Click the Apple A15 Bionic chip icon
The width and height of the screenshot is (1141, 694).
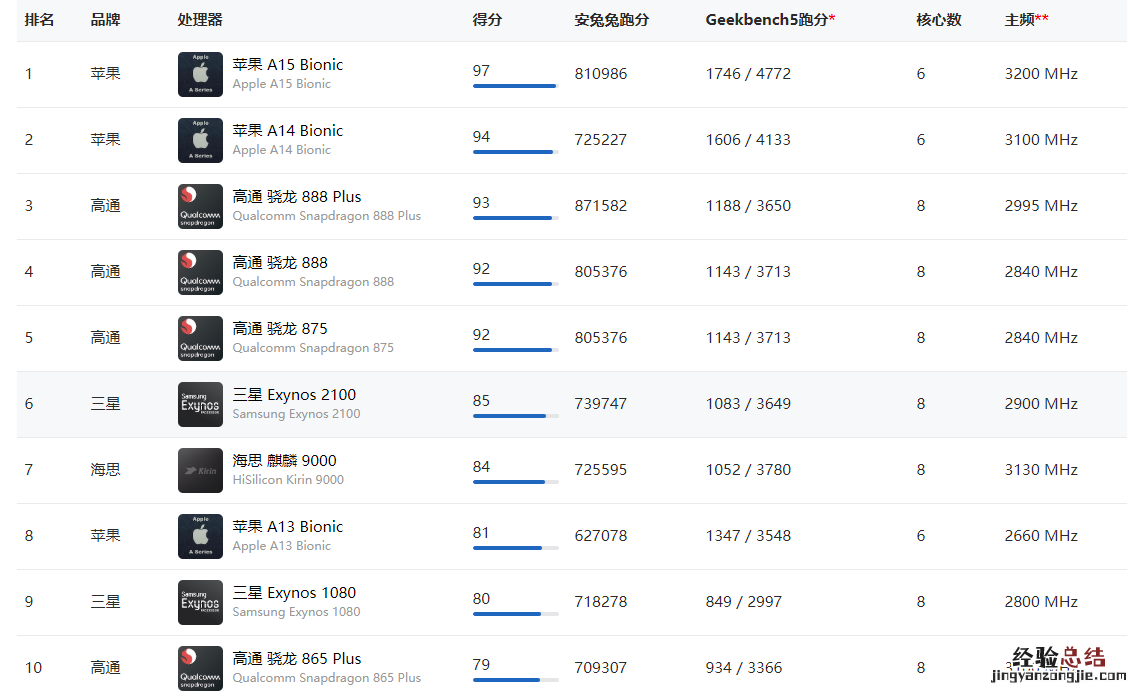[x=200, y=74]
